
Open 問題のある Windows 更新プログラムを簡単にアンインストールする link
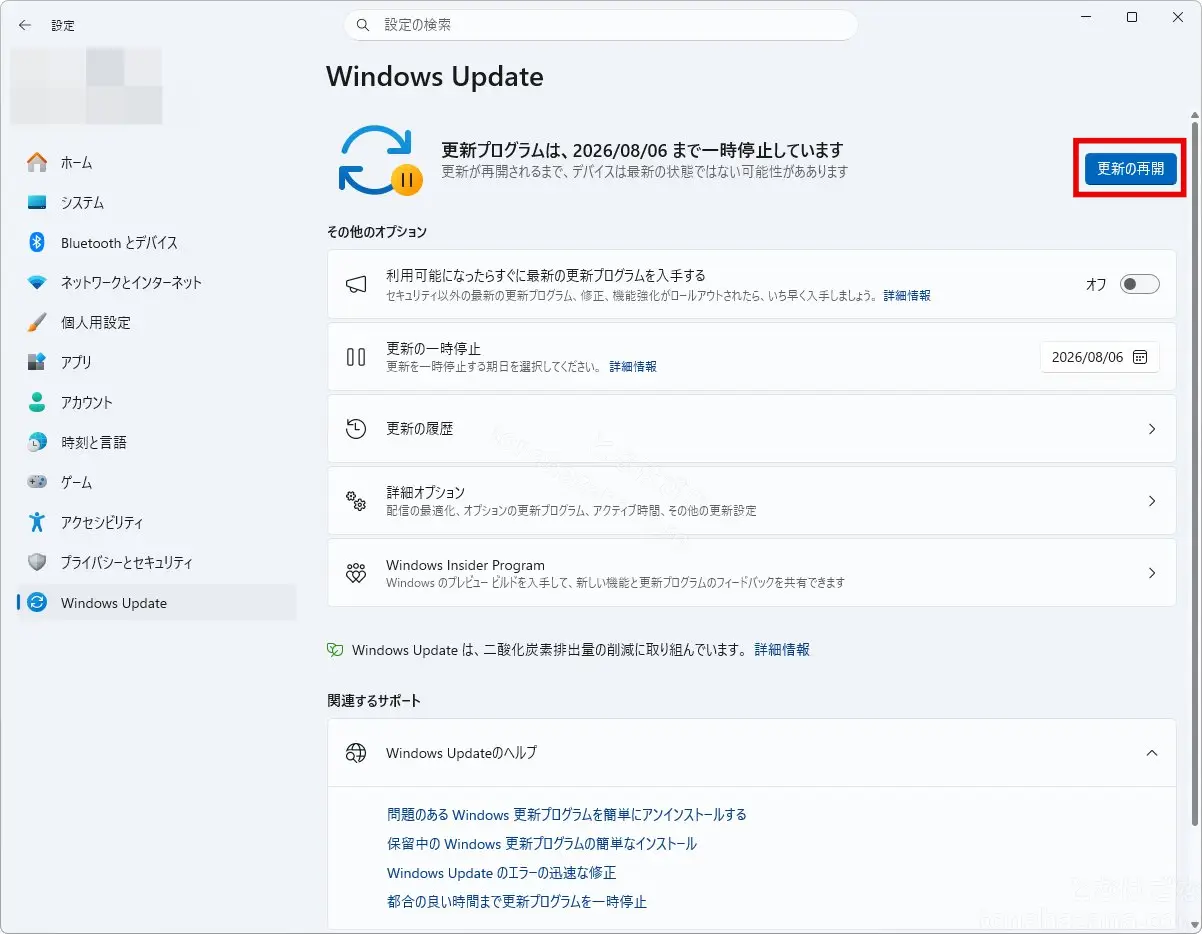pos(567,815)
